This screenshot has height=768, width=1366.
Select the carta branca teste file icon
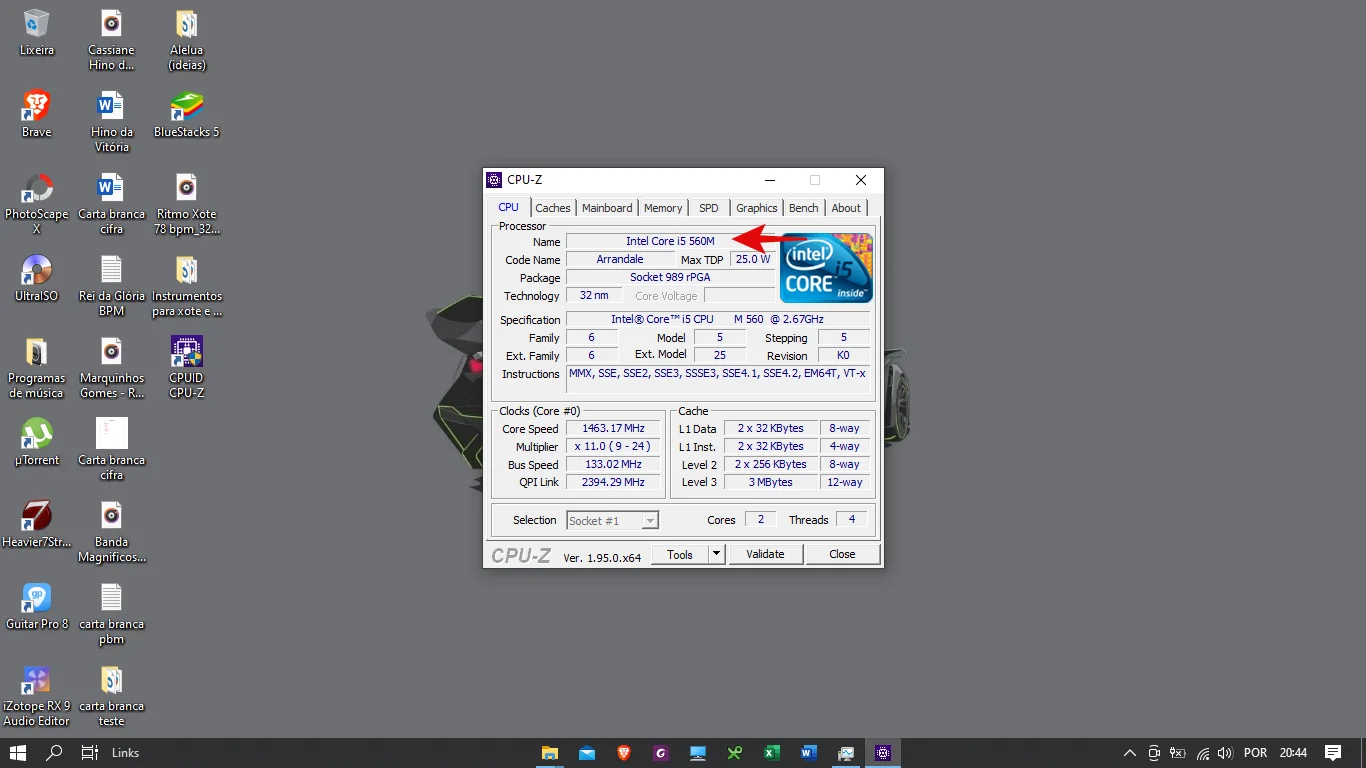click(112, 695)
